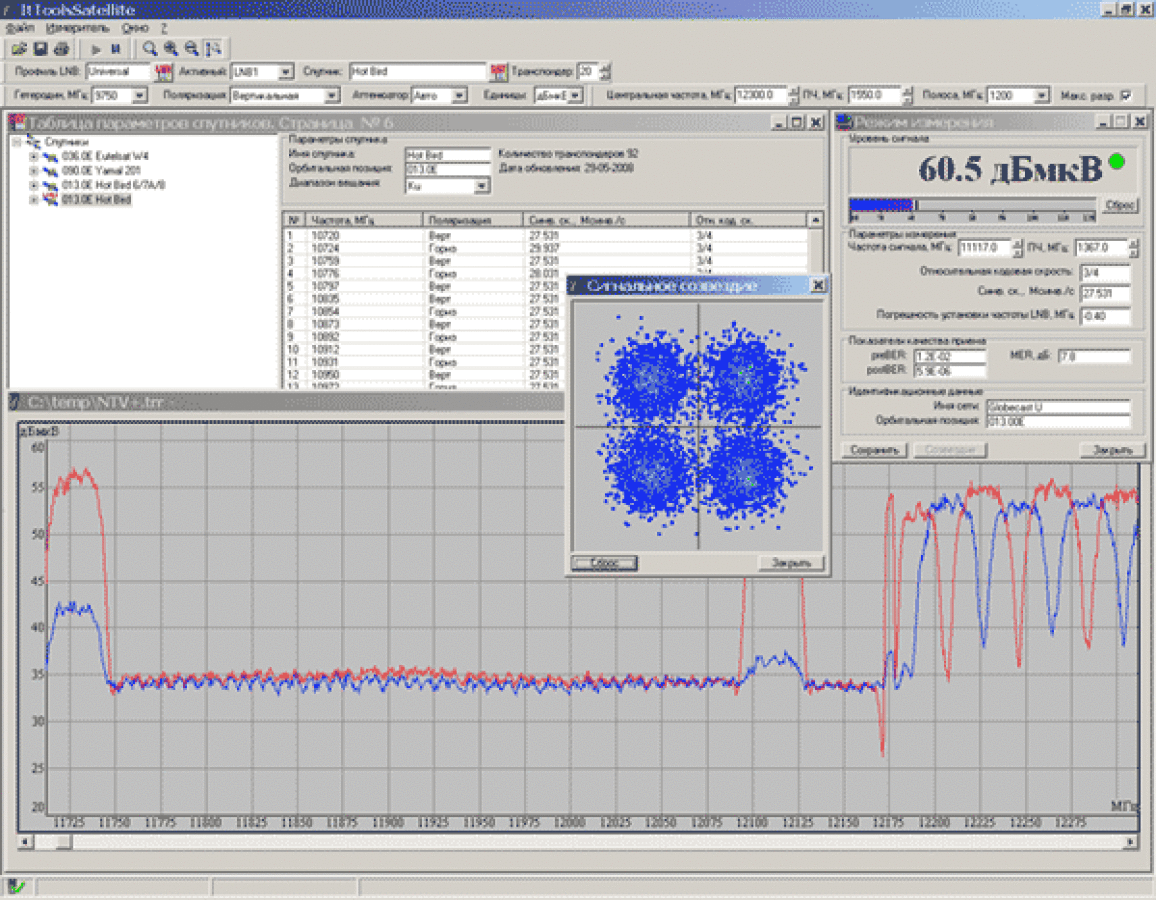
Task: Click Сохранить button in measurement panel
Action: (x=874, y=450)
